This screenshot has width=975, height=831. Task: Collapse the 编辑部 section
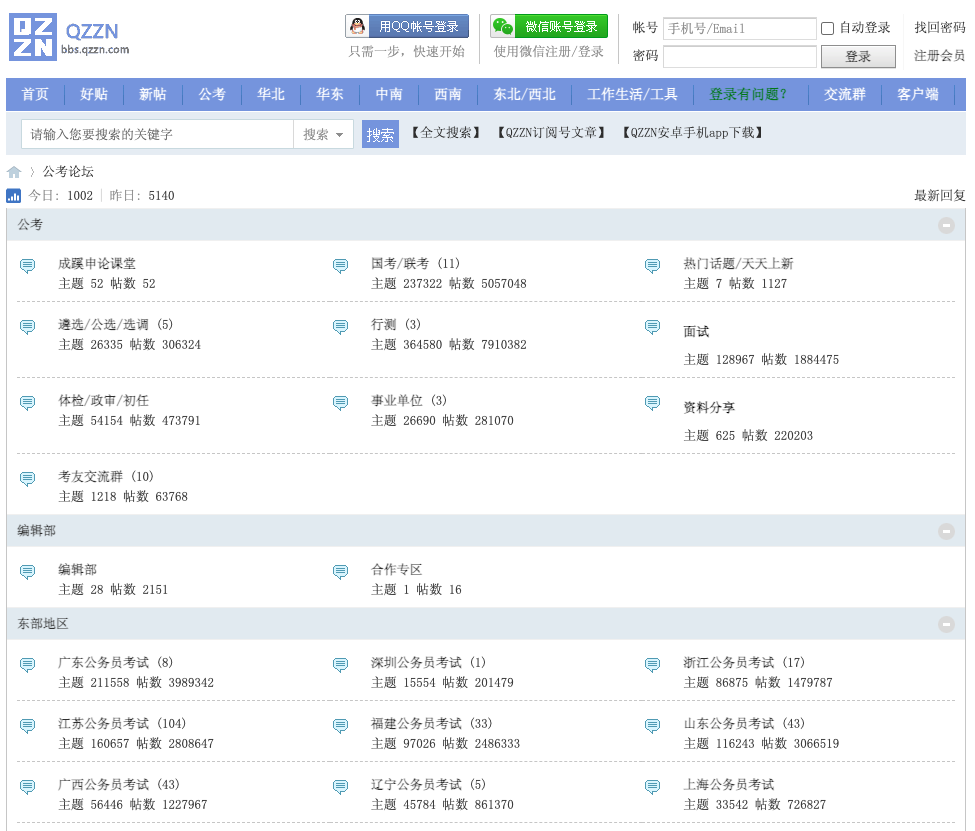[946, 531]
